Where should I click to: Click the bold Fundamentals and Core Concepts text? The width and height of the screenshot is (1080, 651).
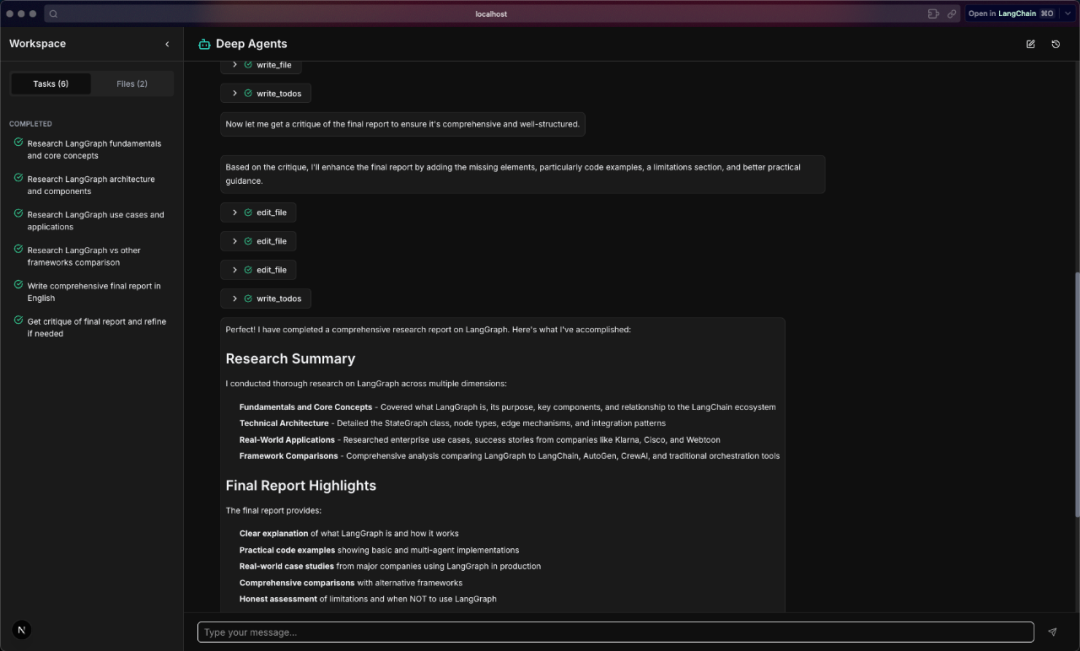[x=305, y=407]
